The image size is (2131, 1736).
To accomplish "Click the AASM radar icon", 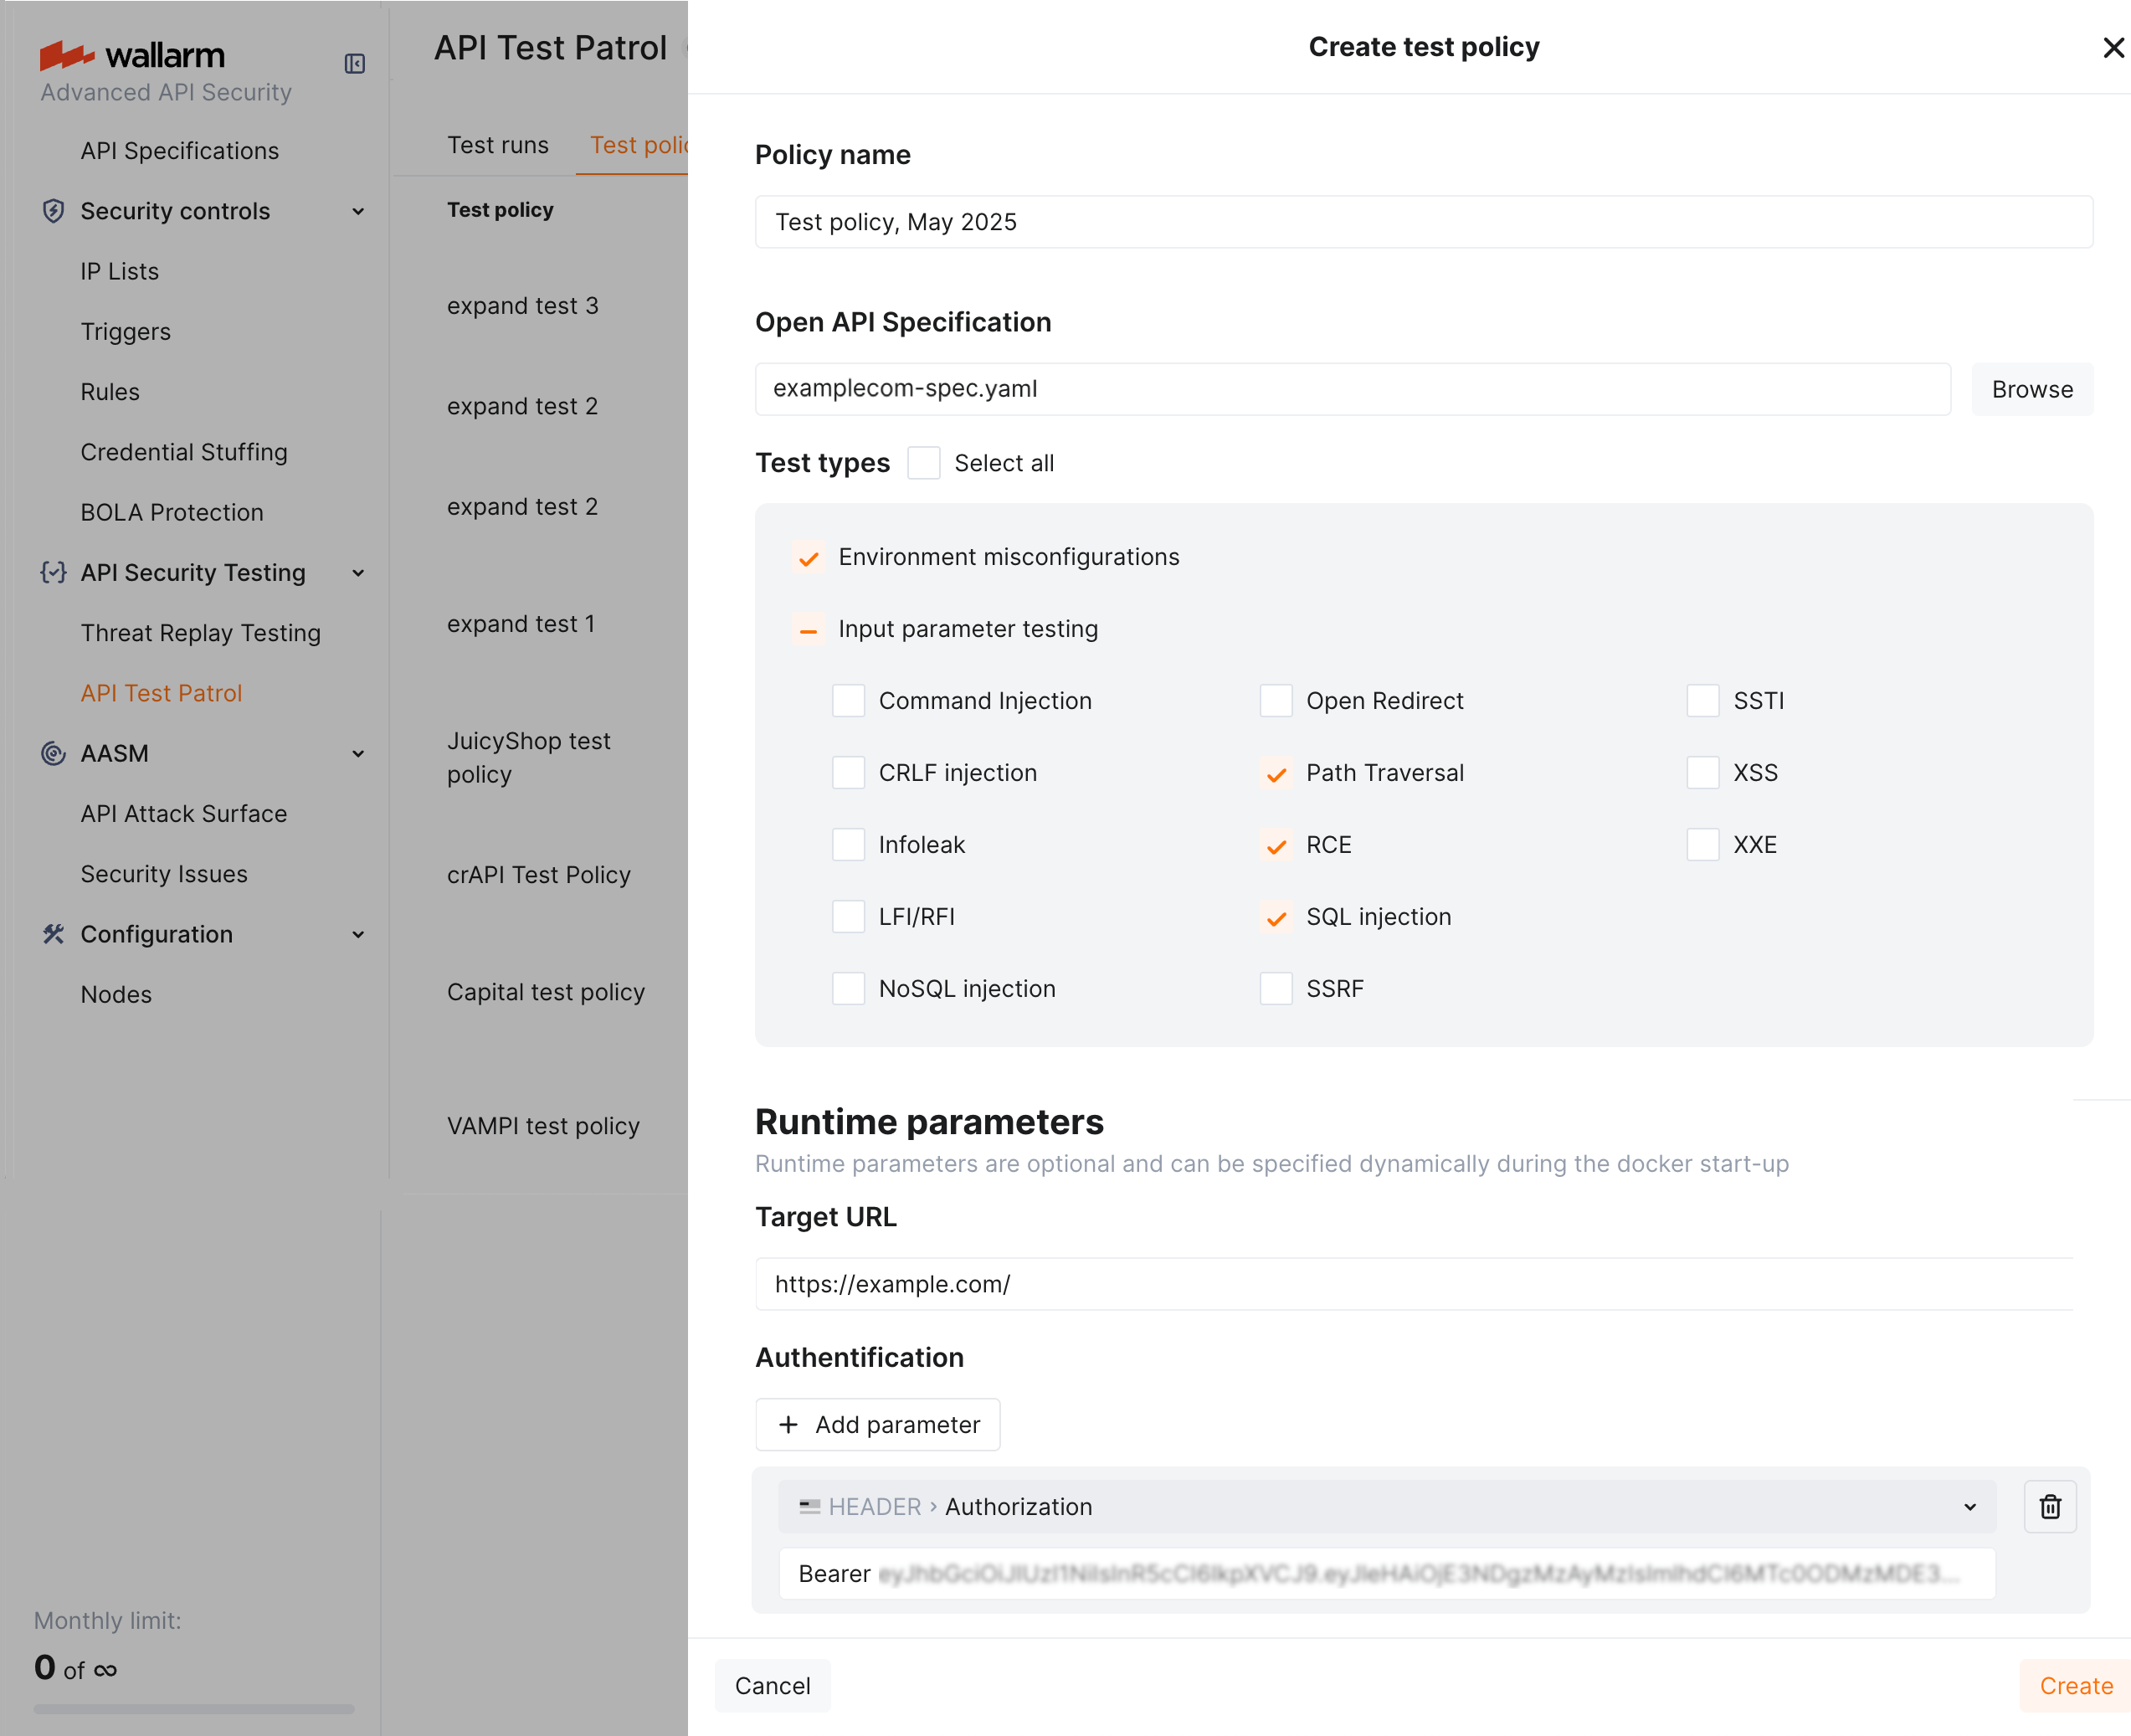I will (x=53, y=753).
